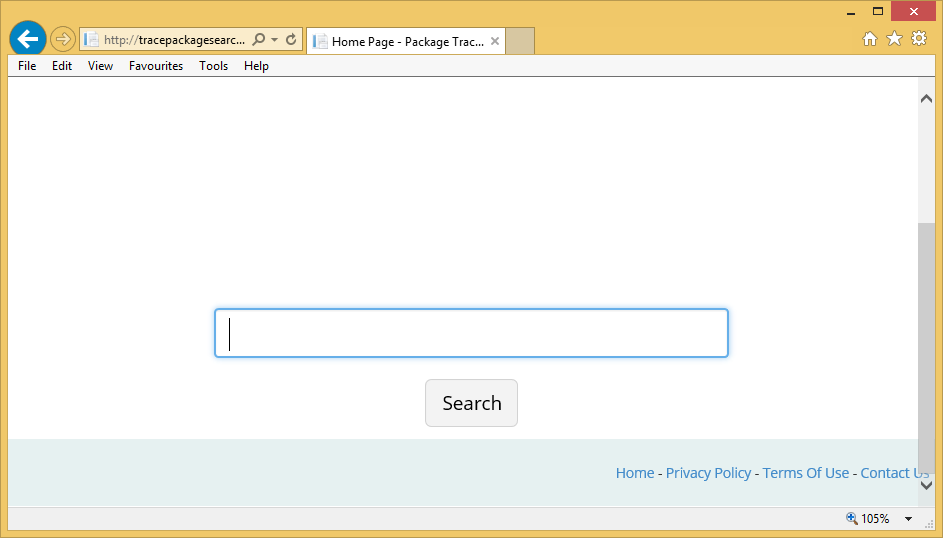Close the Home Page tab
The width and height of the screenshot is (943, 538).
click(495, 41)
